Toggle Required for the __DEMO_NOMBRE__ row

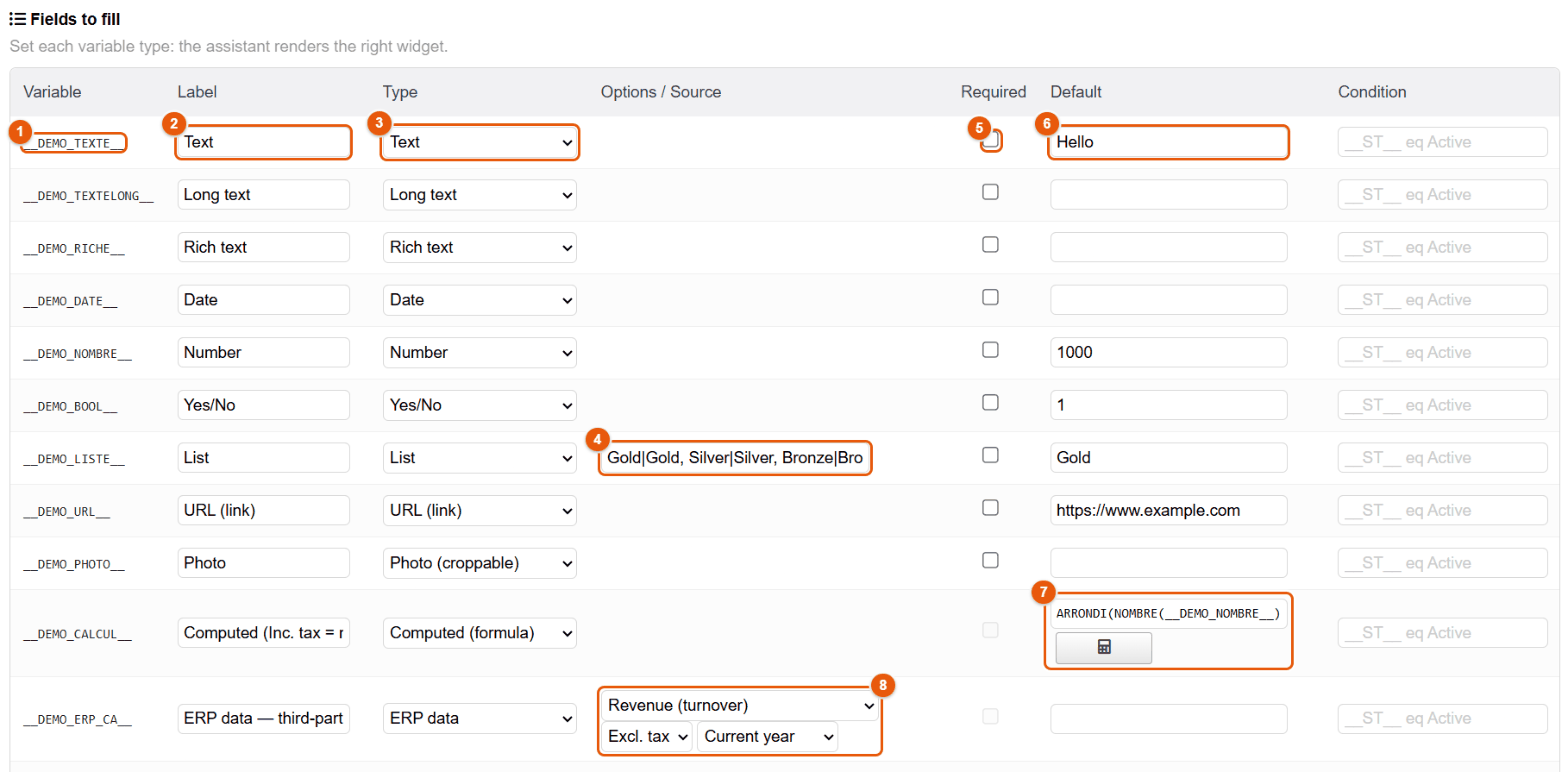(990, 350)
